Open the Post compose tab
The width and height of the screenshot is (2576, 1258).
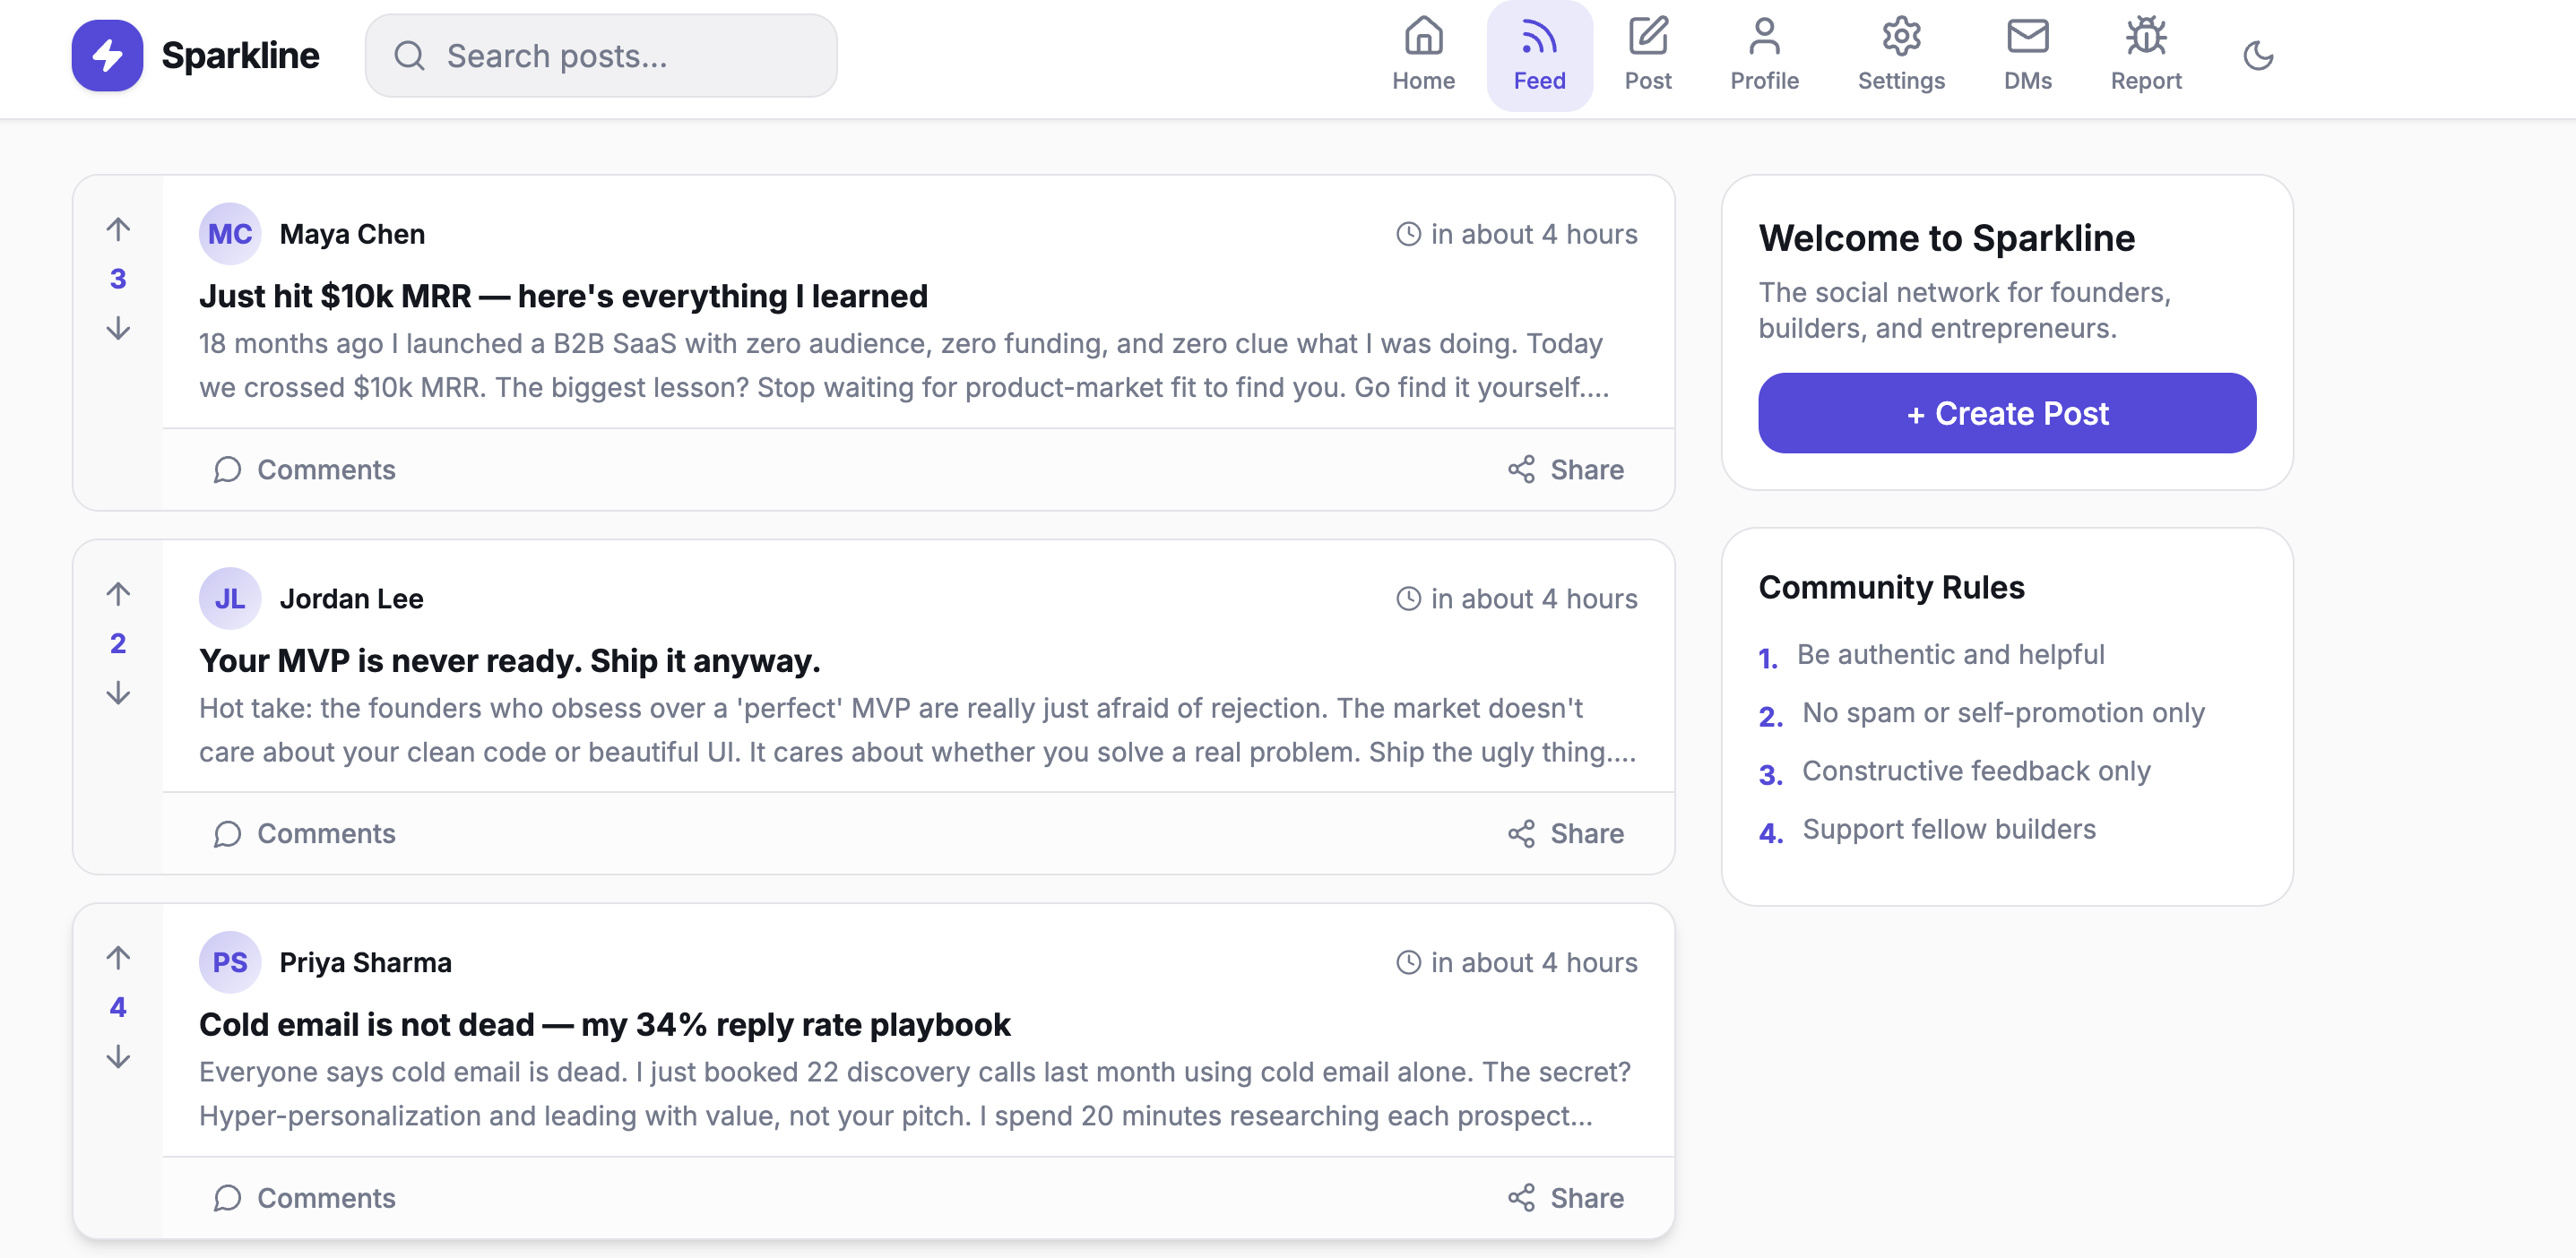(1647, 55)
